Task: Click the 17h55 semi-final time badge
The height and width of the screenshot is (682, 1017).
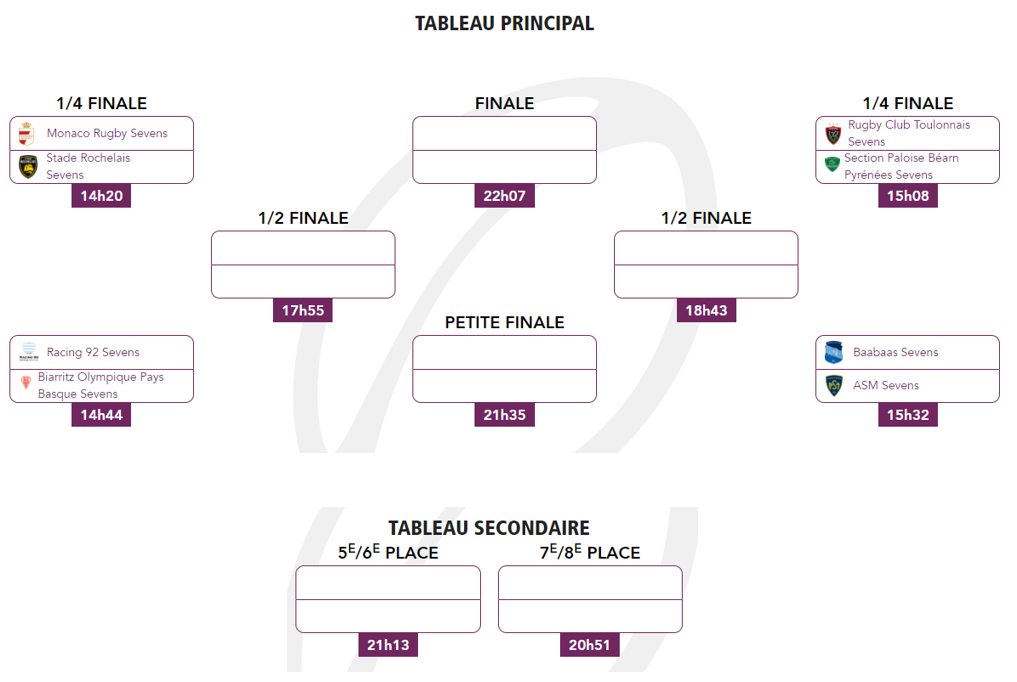Action: [x=302, y=311]
